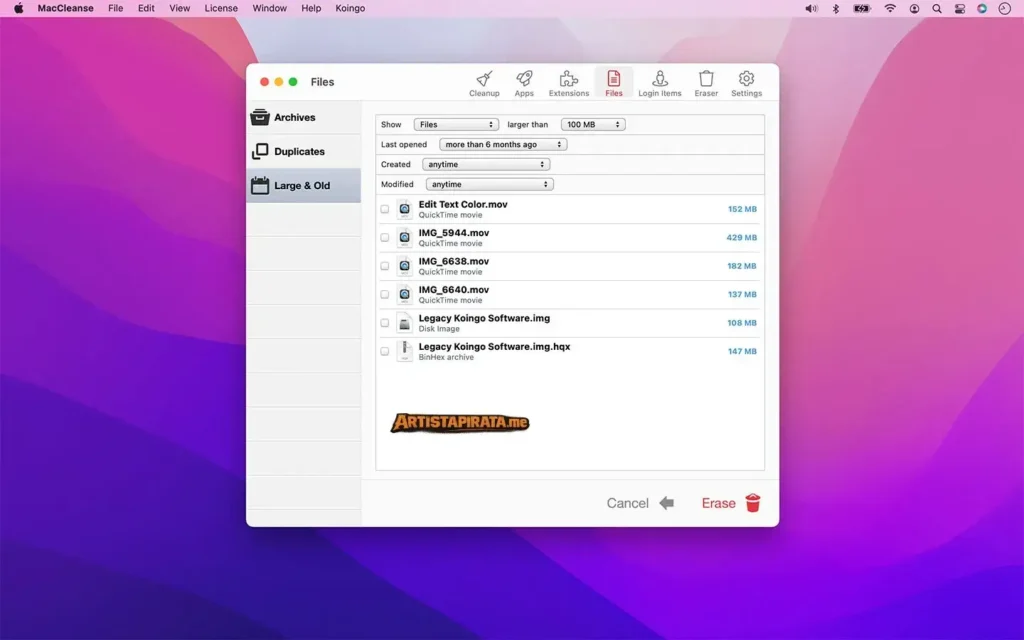Open the Koingo menu in the menu bar
The image size is (1024, 640).
[350, 8]
